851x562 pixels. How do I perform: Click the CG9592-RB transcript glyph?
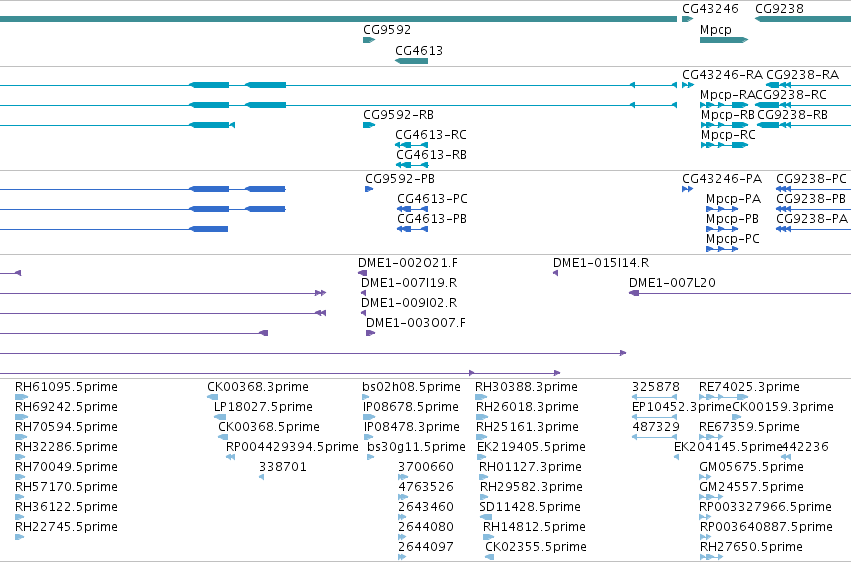(369, 125)
